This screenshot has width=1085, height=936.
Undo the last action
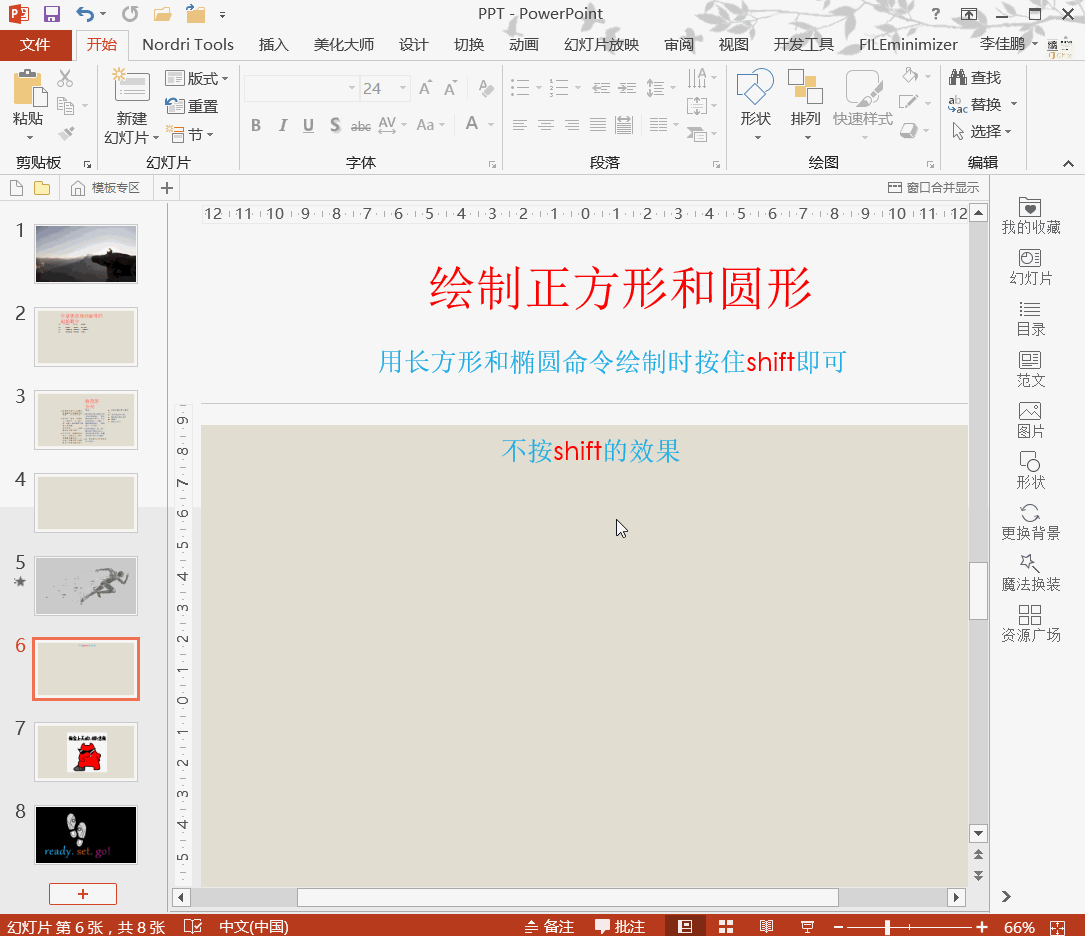click(x=85, y=14)
